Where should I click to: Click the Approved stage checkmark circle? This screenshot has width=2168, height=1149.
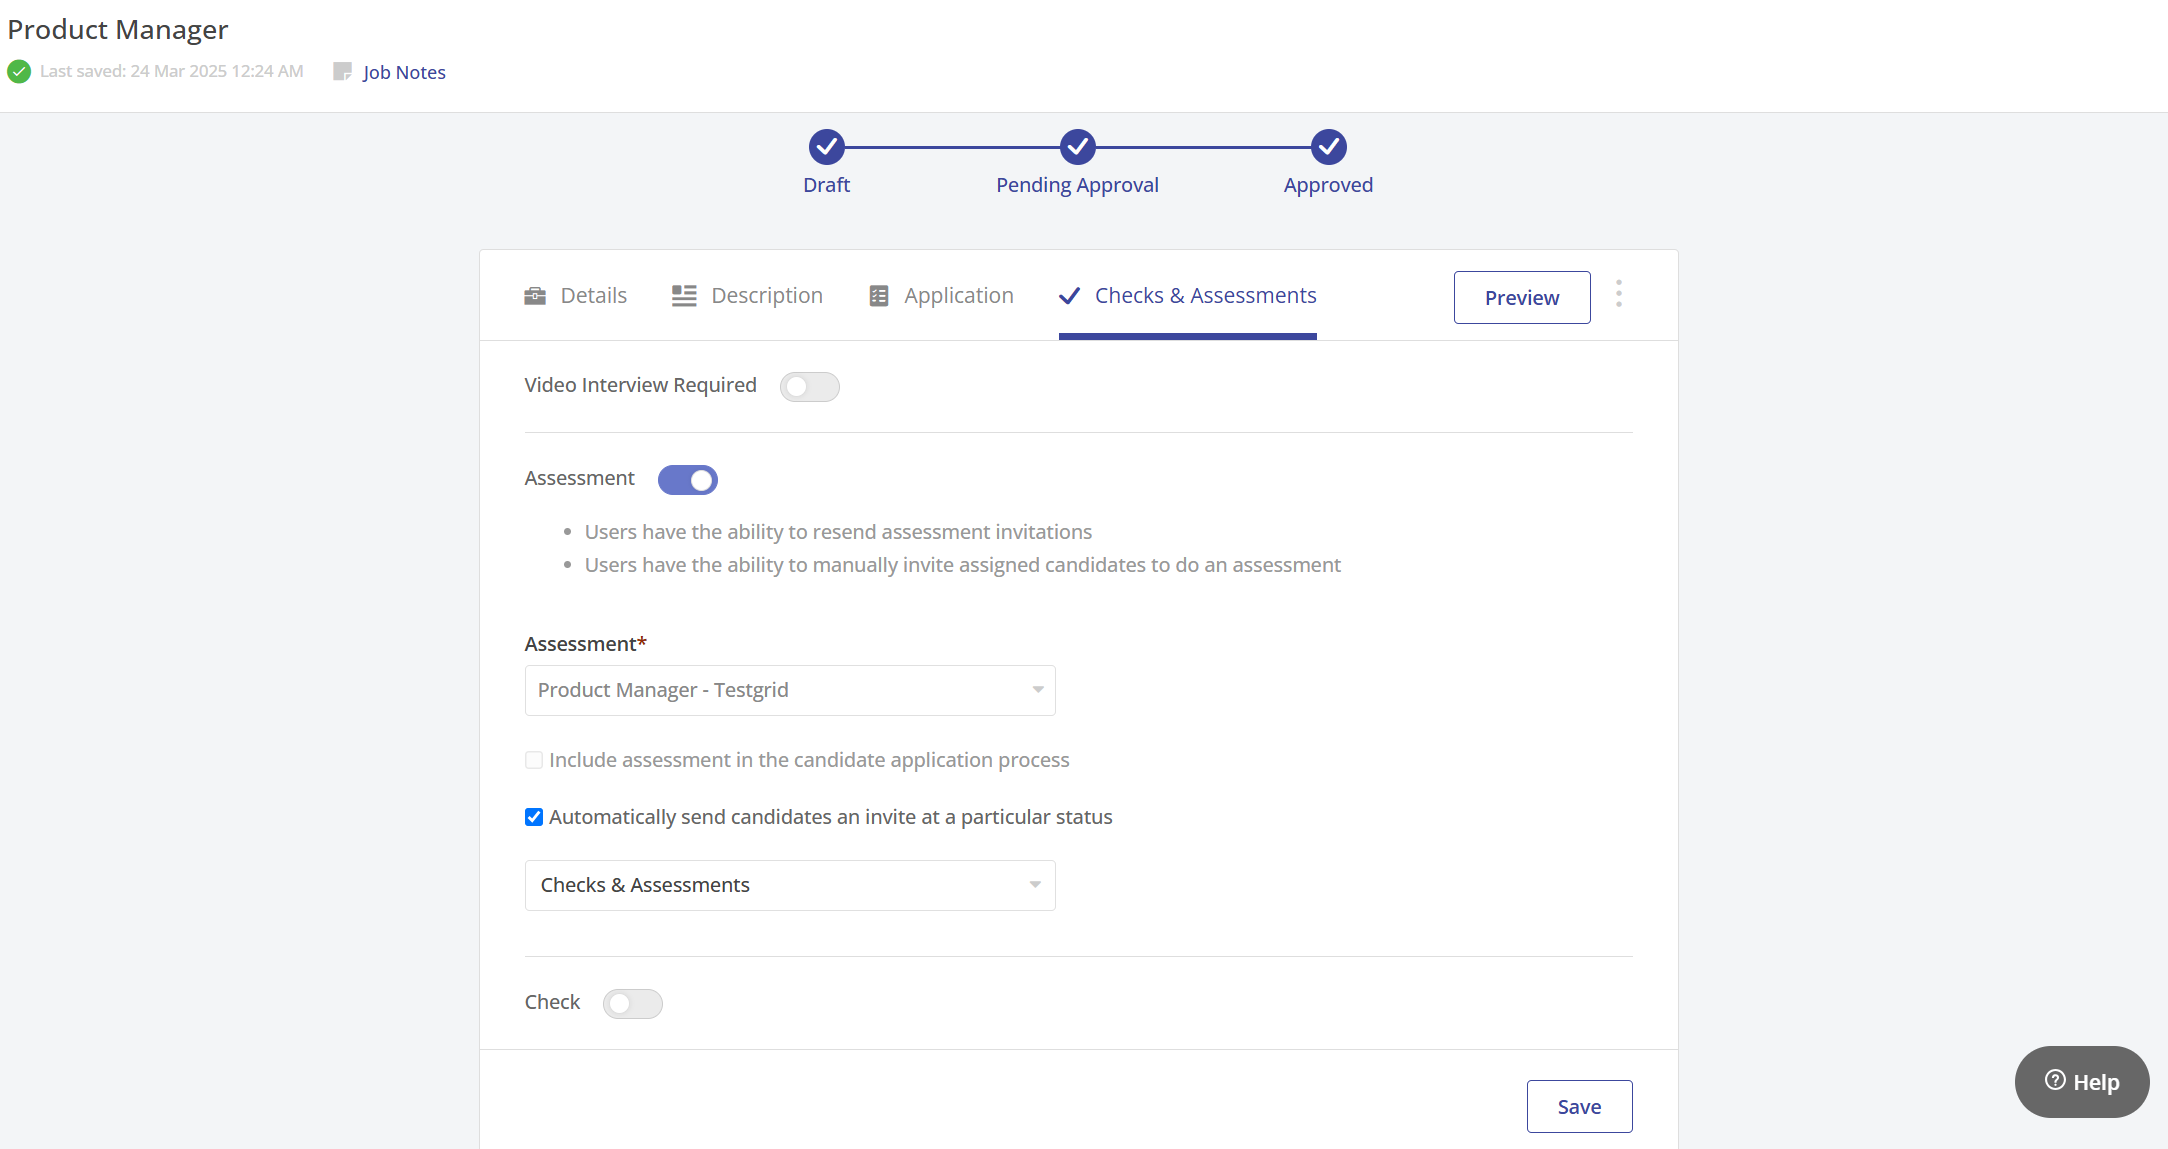(x=1328, y=147)
